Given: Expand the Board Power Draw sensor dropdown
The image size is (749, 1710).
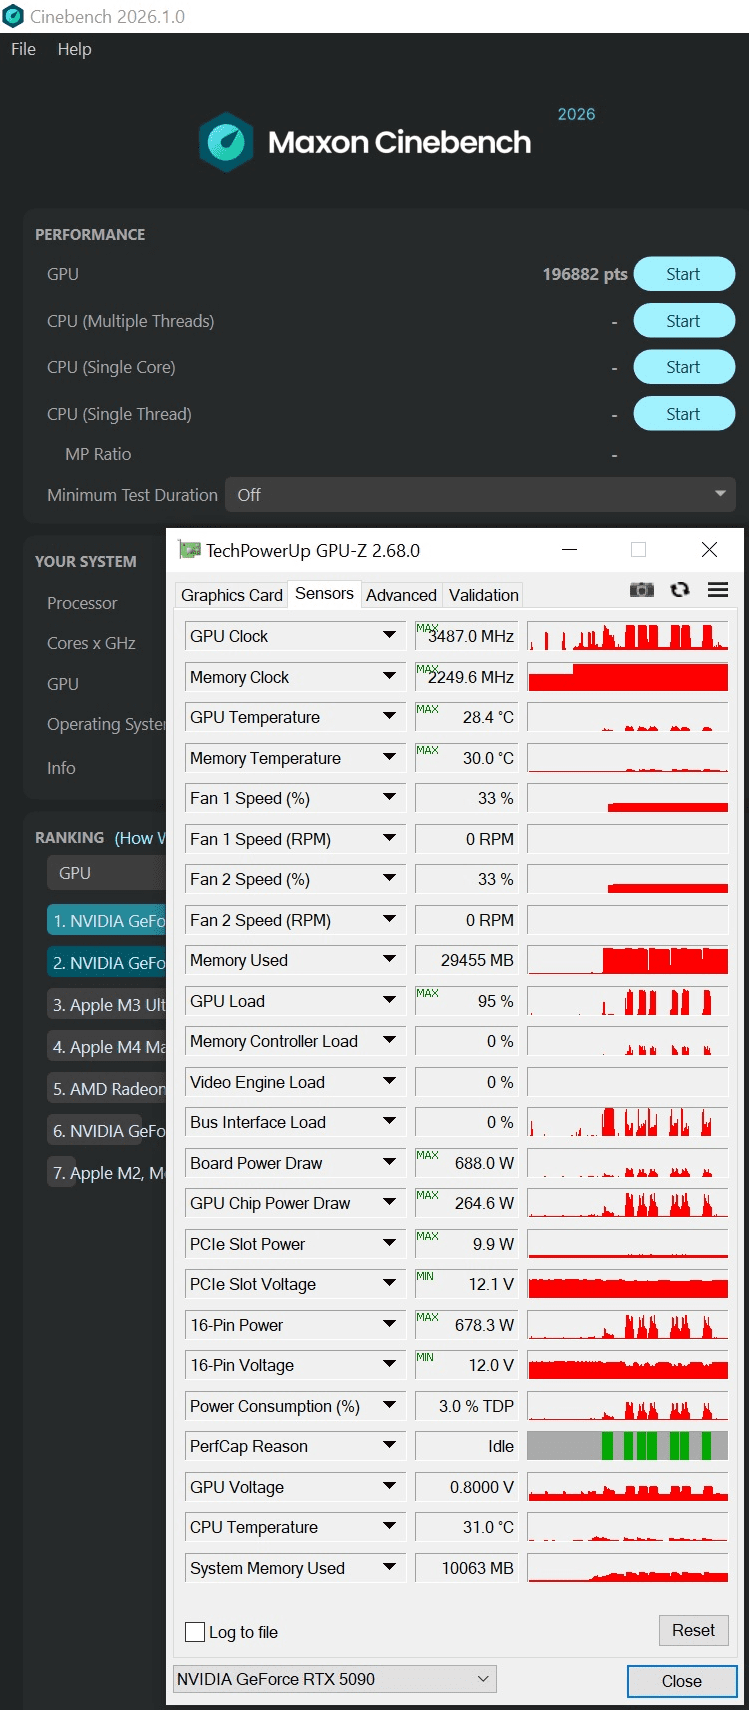Looking at the screenshot, I should point(389,1162).
